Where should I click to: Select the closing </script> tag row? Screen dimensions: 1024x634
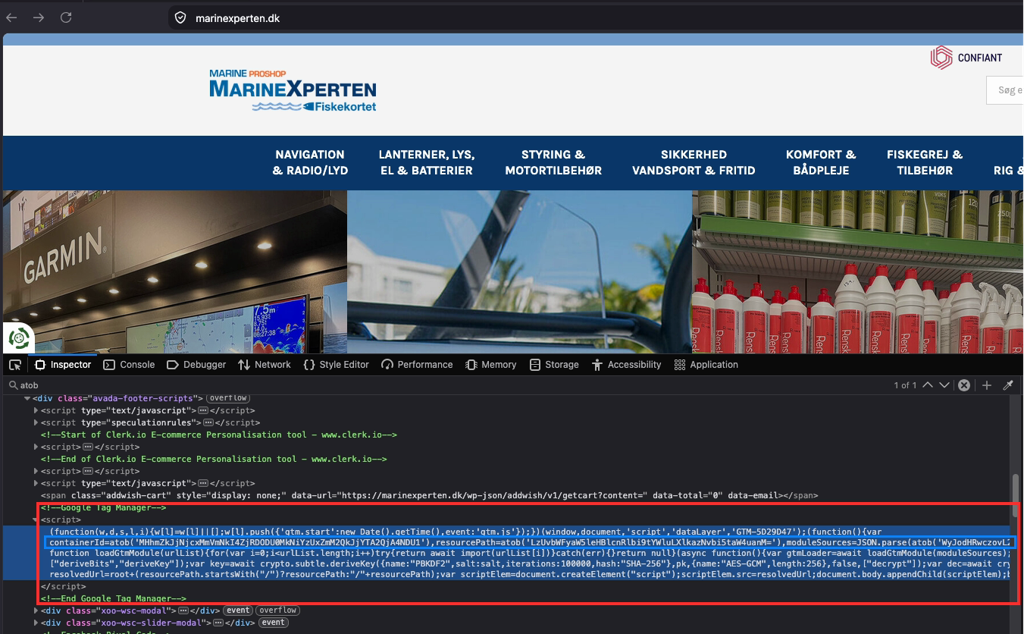63,586
